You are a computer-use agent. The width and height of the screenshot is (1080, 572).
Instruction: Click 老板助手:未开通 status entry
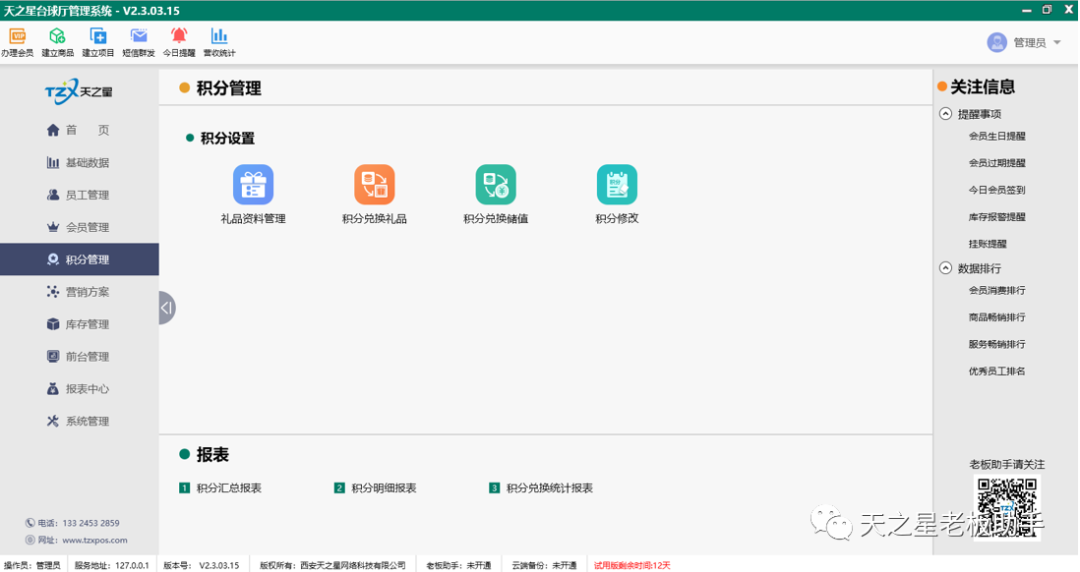pos(458,565)
